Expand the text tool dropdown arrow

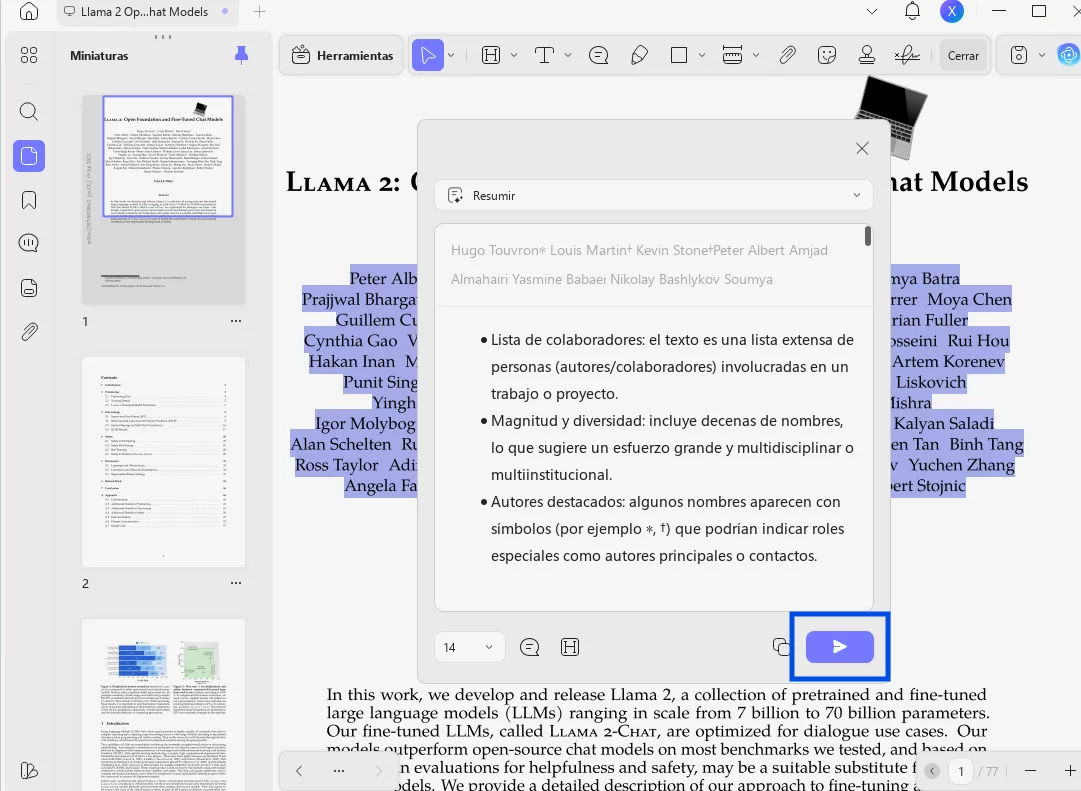tap(568, 55)
